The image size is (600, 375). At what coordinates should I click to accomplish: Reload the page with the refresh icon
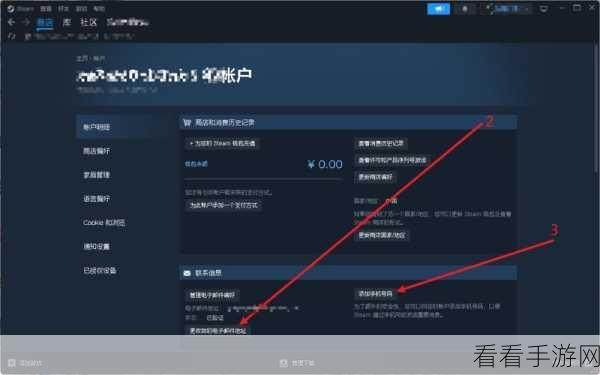pyautogui.click(x=11, y=36)
